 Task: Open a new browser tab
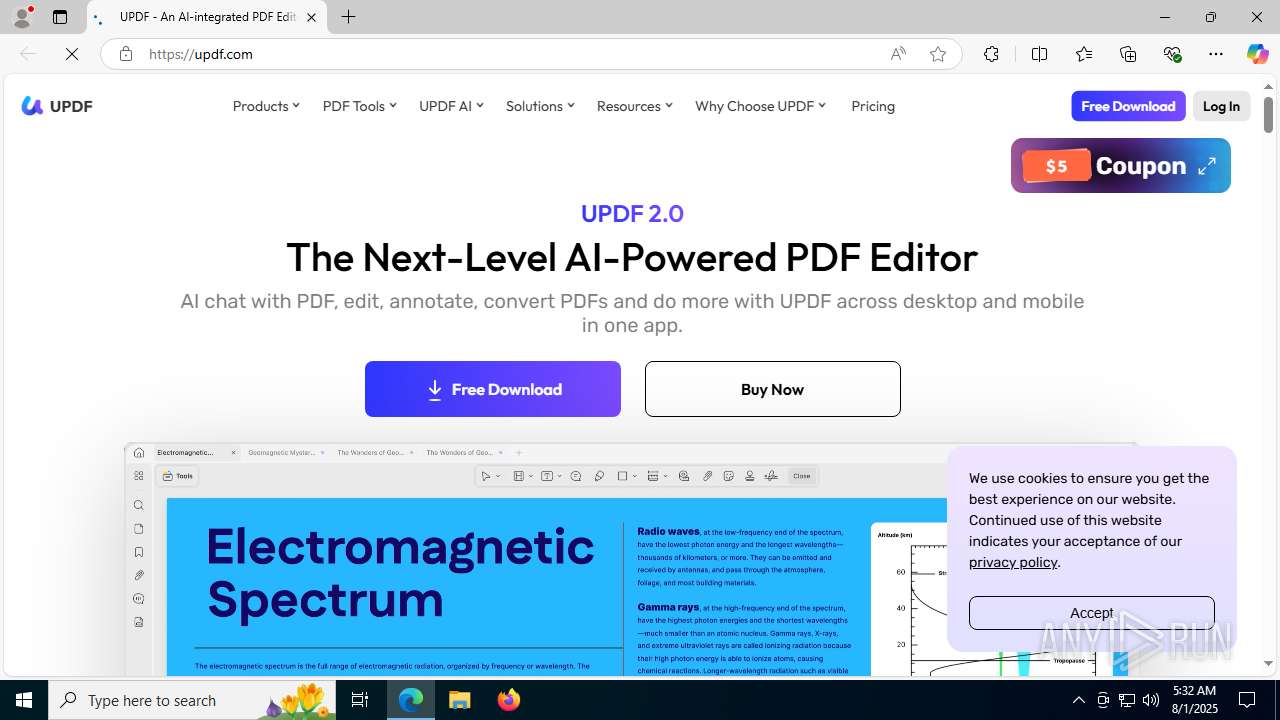coord(348,17)
